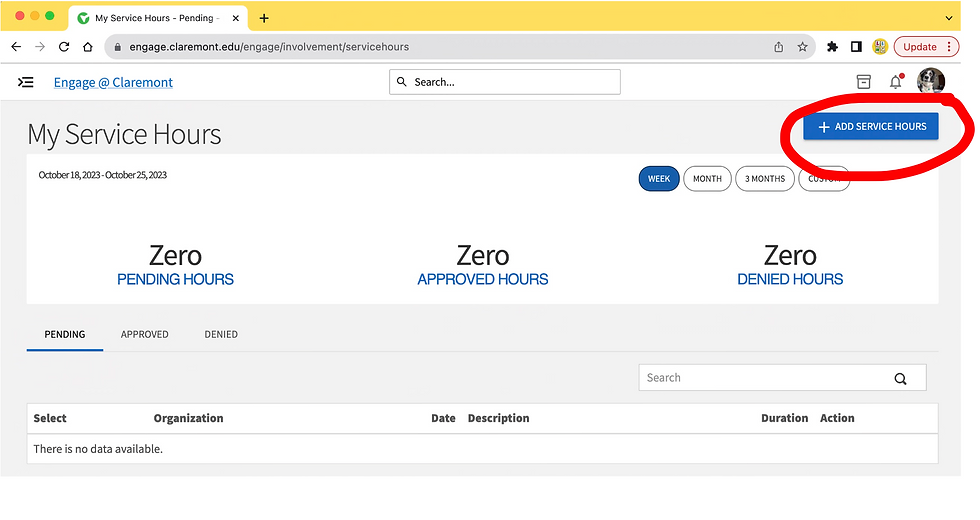Click the magnifier icon in table search
Image resolution: width=980 pixels, height=520 pixels.
pyautogui.click(x=900, y=378)
